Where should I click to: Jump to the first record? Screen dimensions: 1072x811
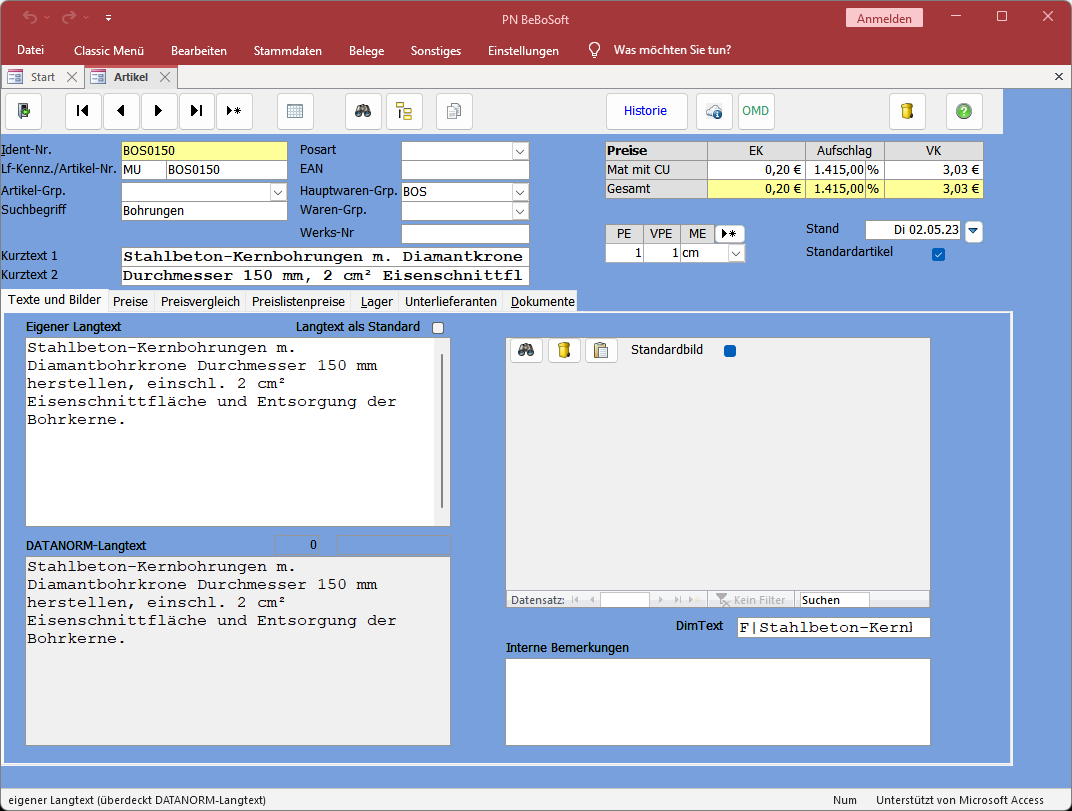(x=83, y=111)
